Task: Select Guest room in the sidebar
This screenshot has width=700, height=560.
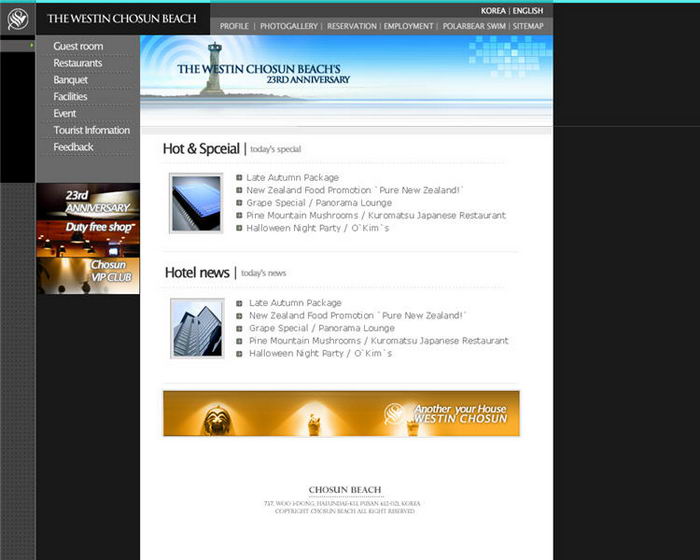Action: click(x=78, y=46)
